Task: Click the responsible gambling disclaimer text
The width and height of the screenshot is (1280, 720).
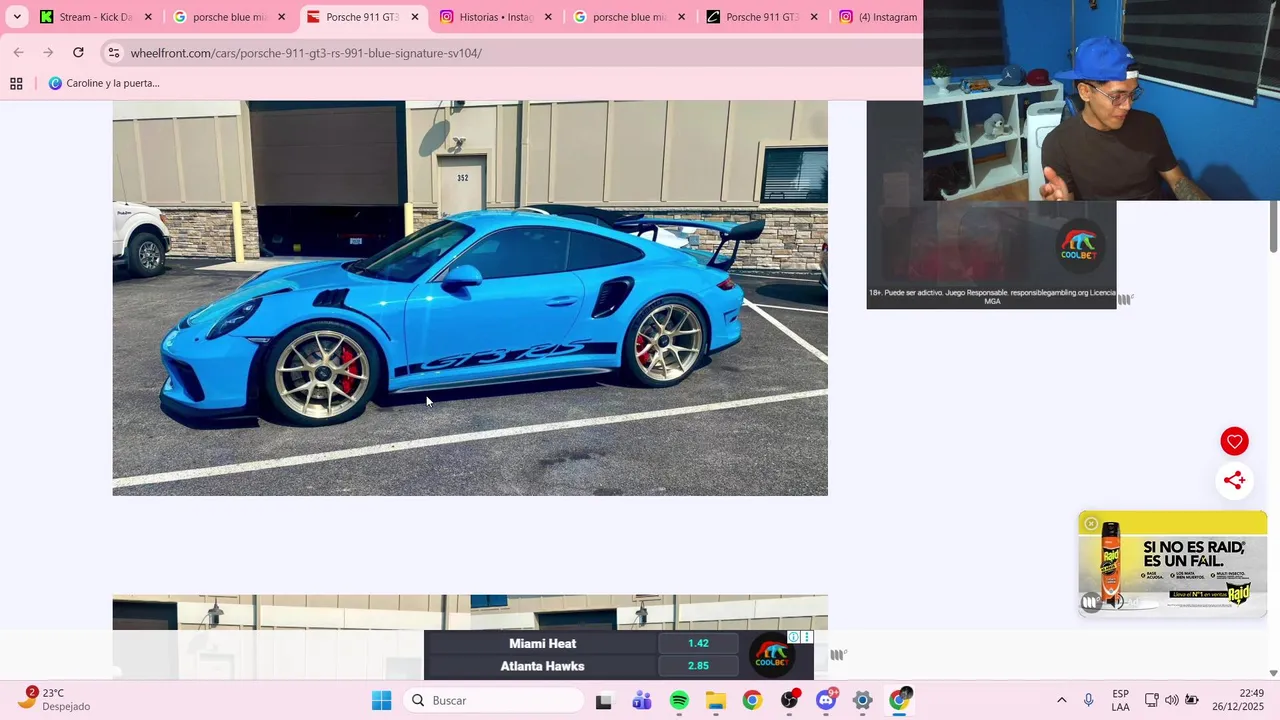Action: tap(991, 297)
